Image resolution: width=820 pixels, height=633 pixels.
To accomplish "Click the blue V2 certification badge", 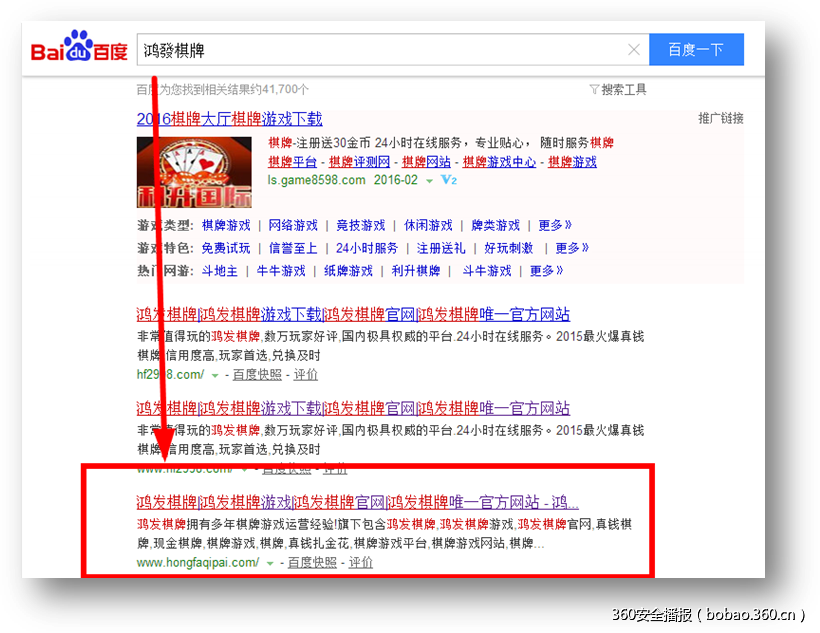I will click(447, 179).
